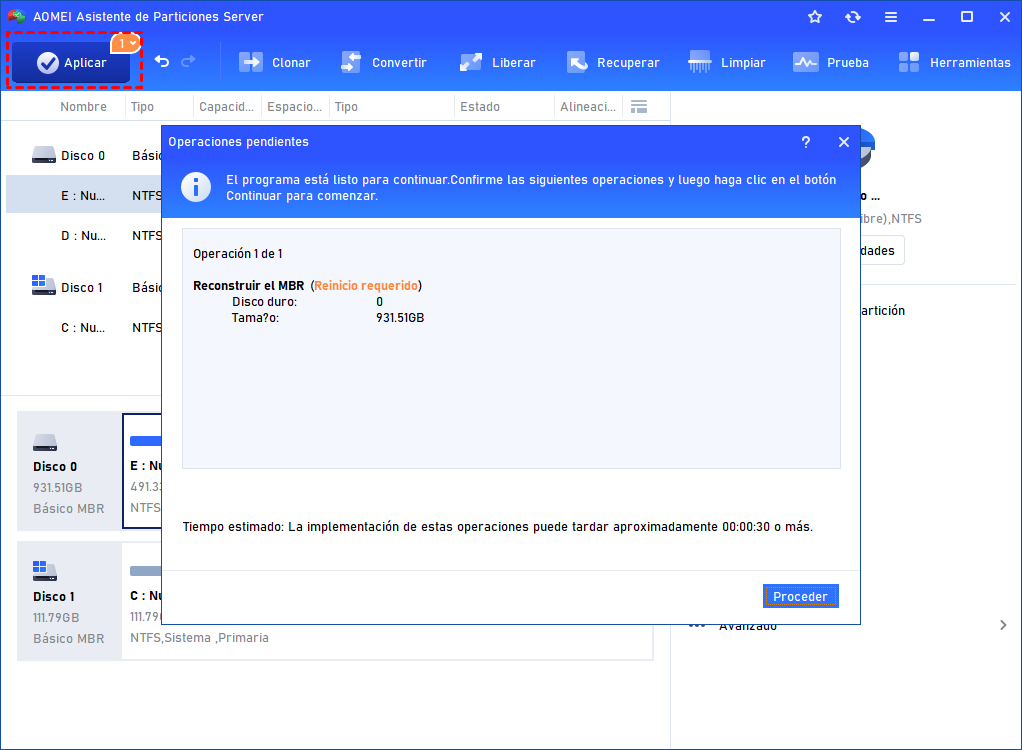Screen dimensions: 1022x750
Task: Open the pending operations count badge dropdown
Action: (126, 44)
